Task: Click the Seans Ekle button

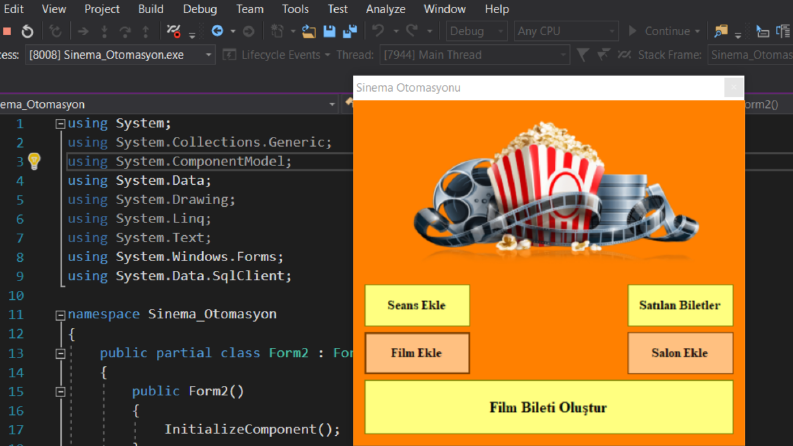Action: coord(417,305)
